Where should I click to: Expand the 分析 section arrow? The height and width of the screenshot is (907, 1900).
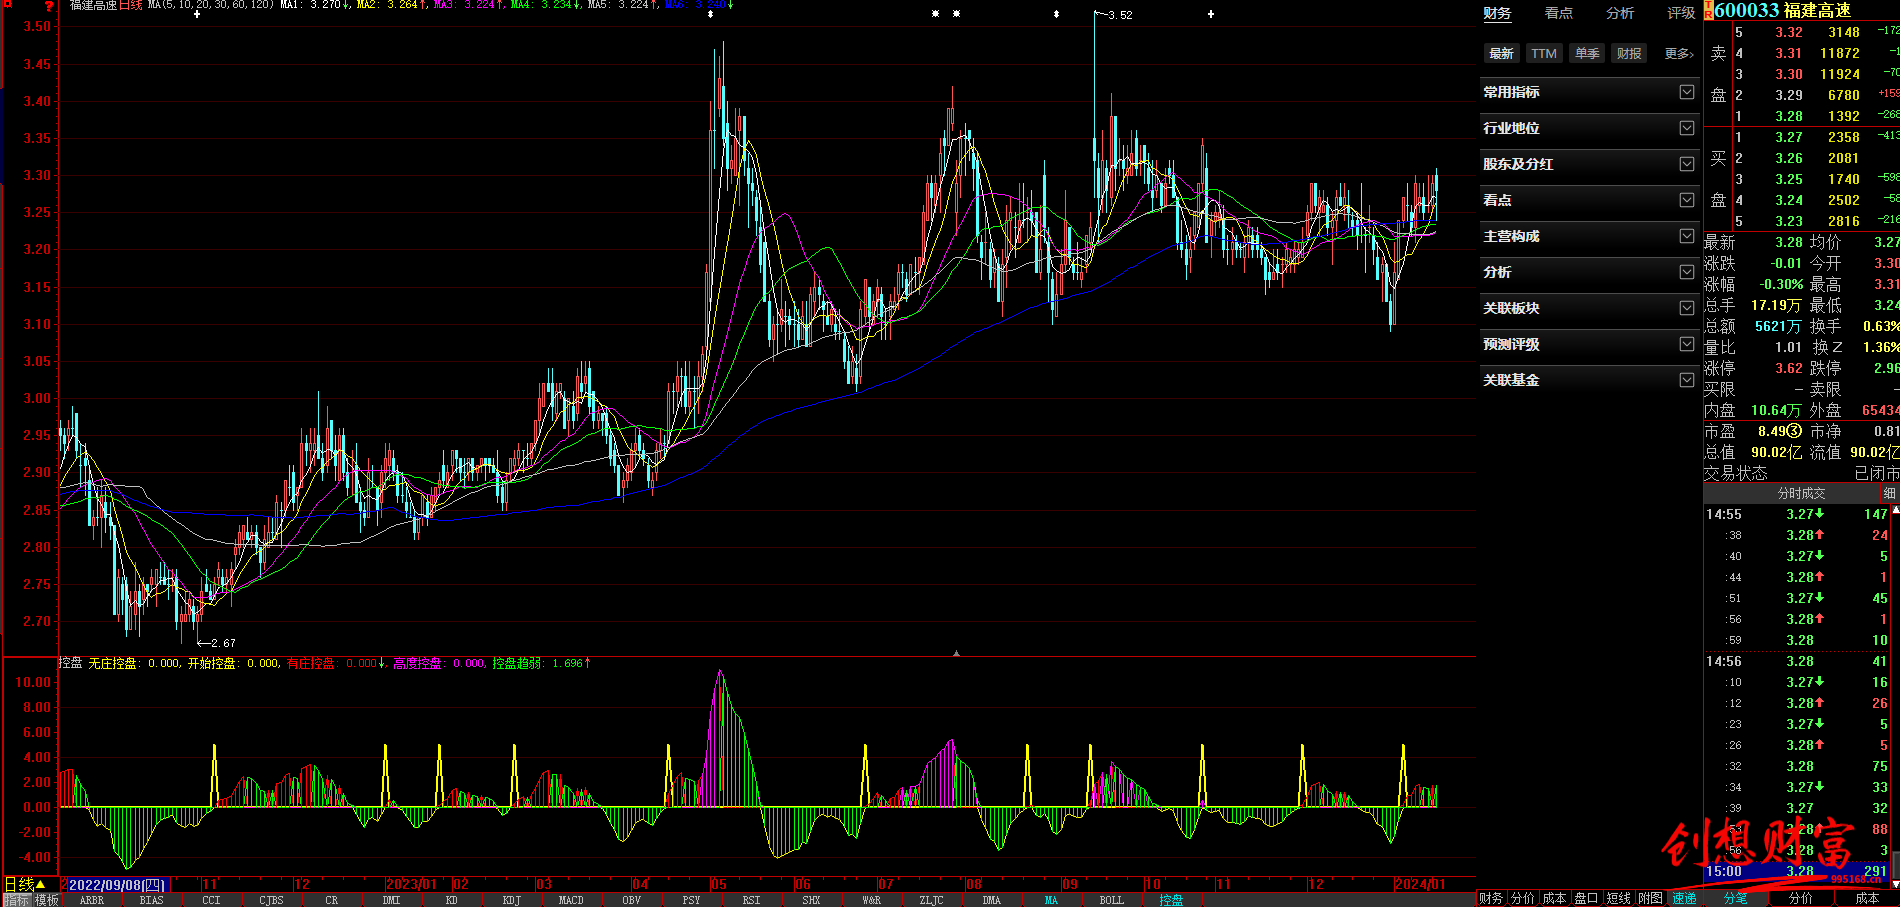coord(1687,272)
